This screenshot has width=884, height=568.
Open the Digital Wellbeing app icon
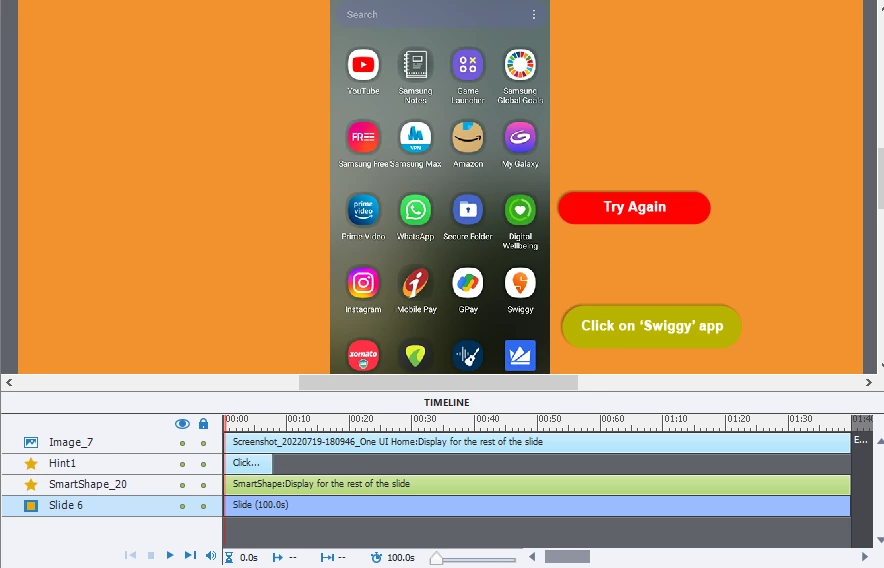click(520, 210)
